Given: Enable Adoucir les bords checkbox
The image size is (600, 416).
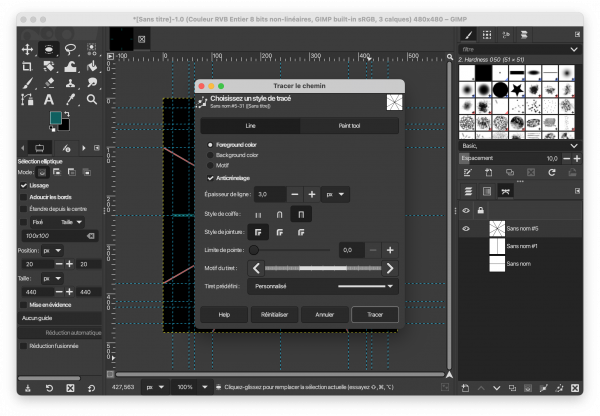Looking at the screenshot, I should pyautogui.click(x=24, y=197).
